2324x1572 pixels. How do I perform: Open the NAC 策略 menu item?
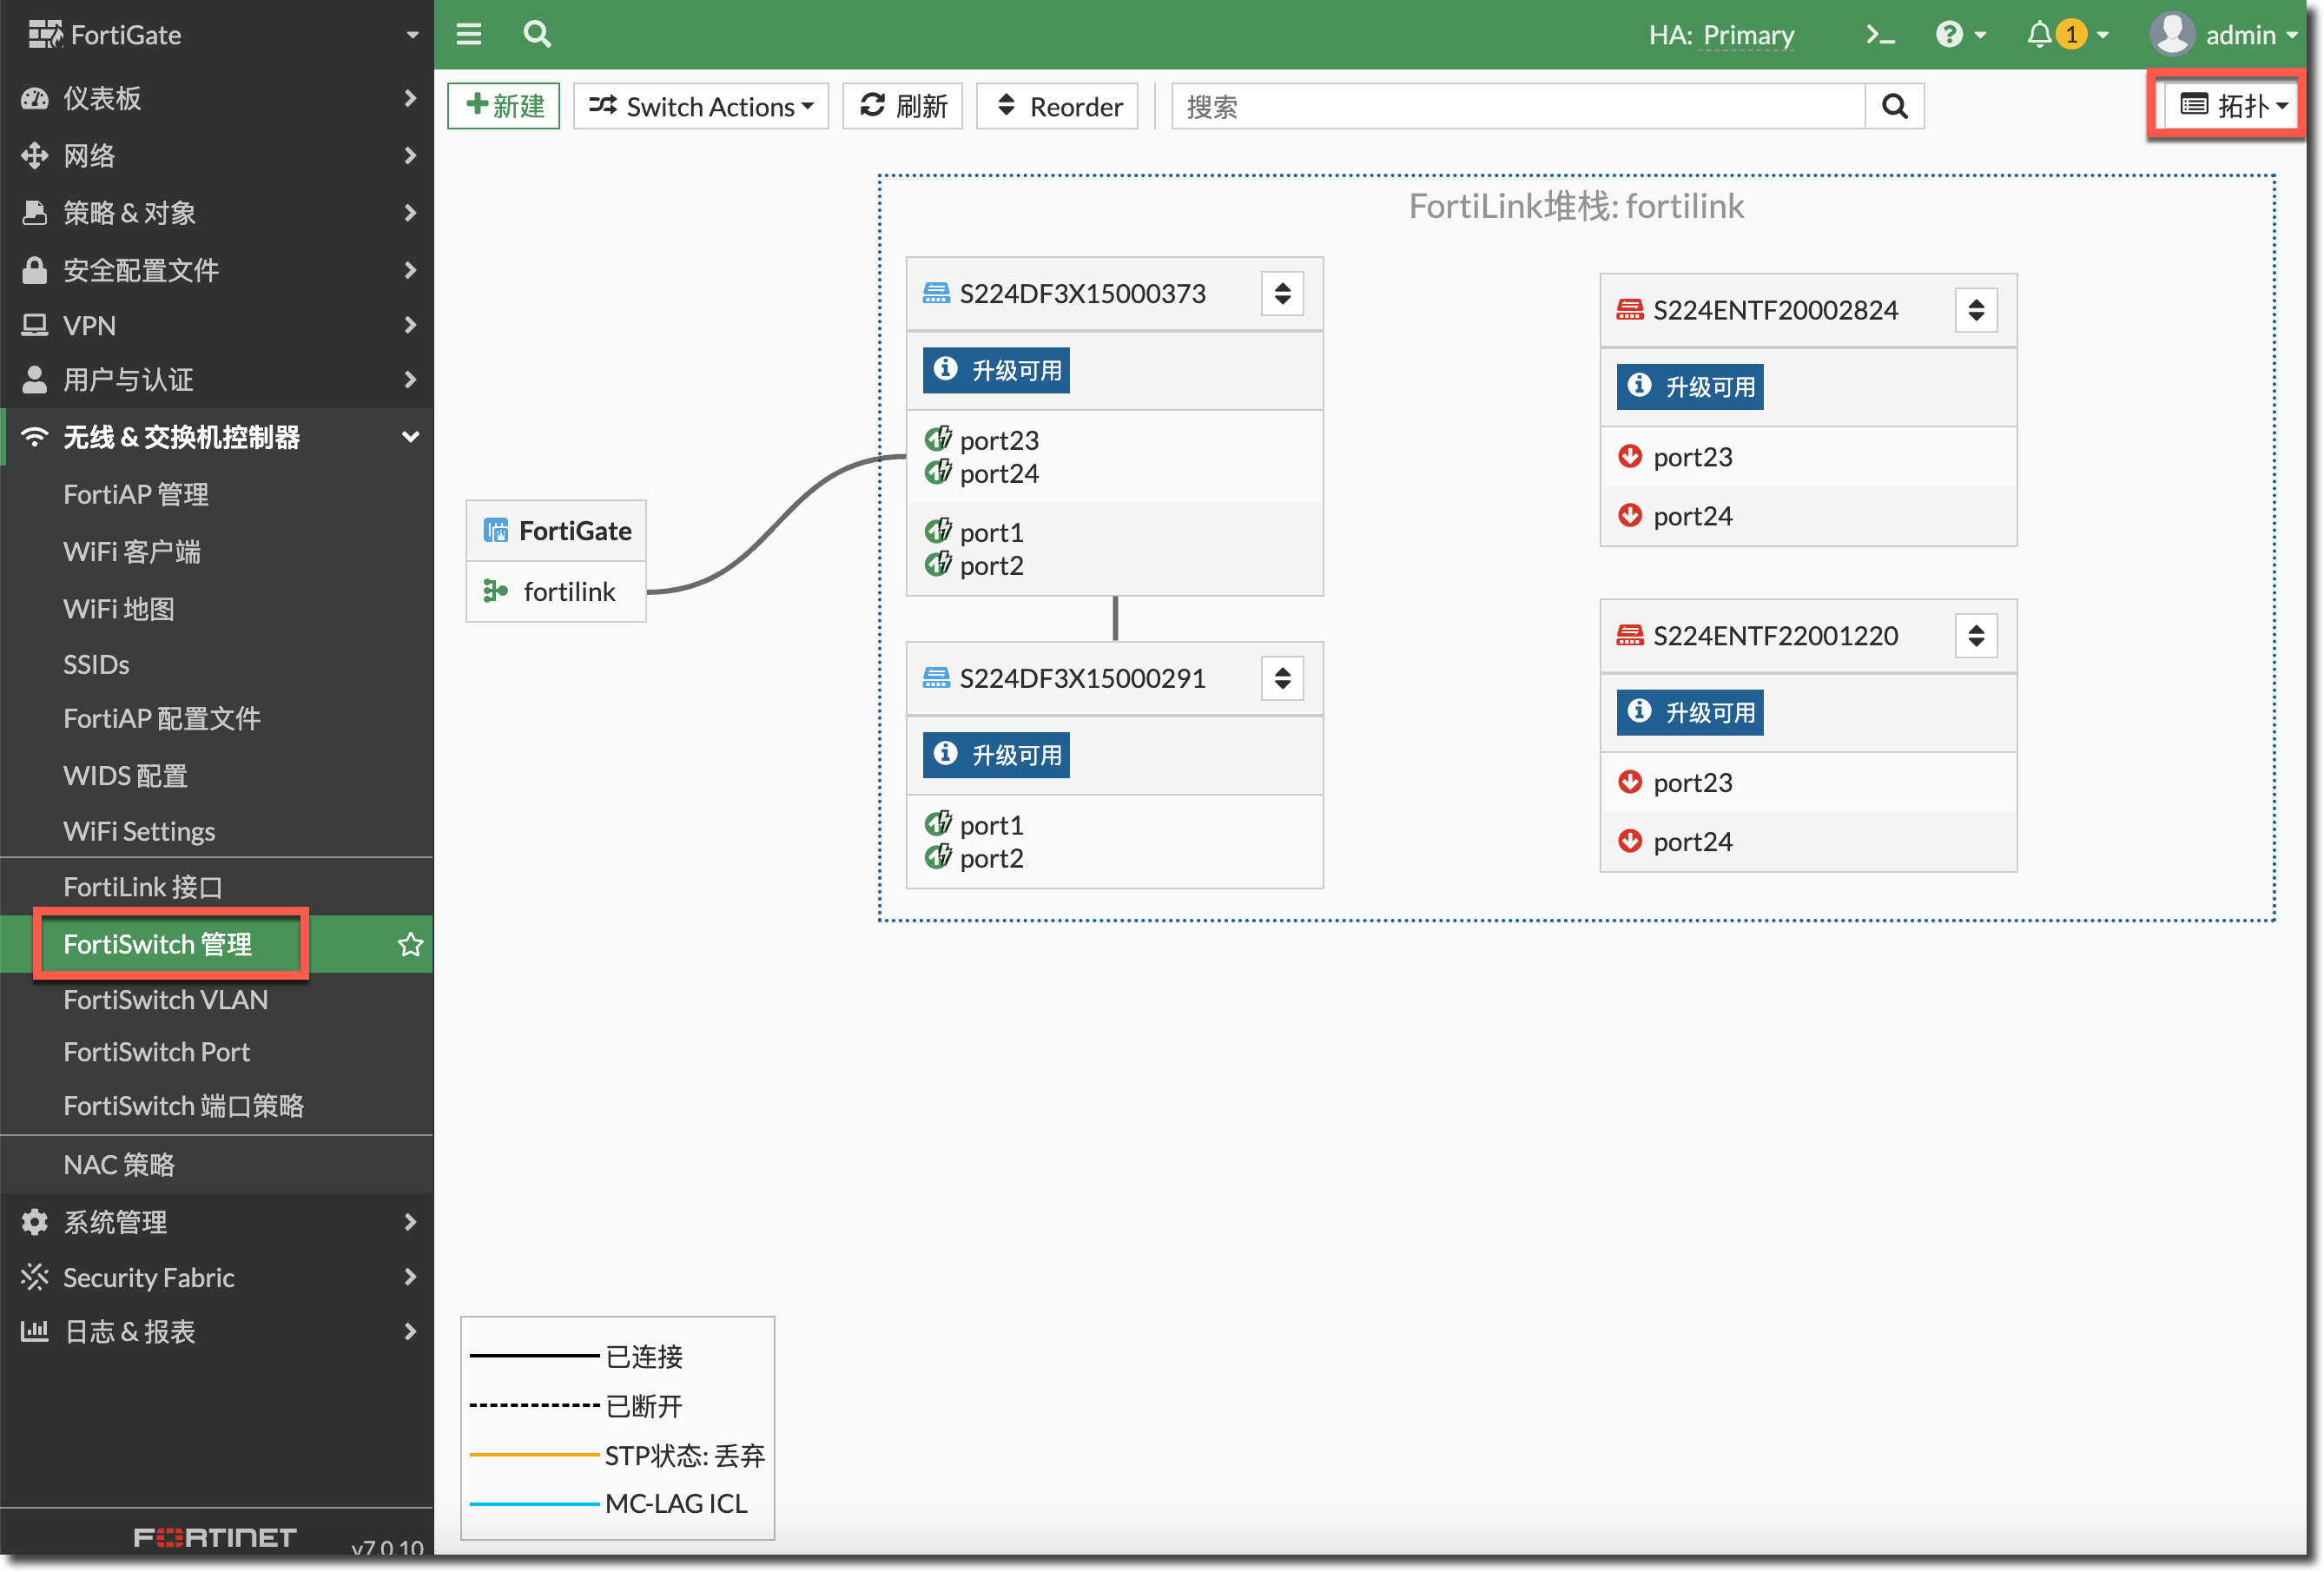pos(119,1164)
